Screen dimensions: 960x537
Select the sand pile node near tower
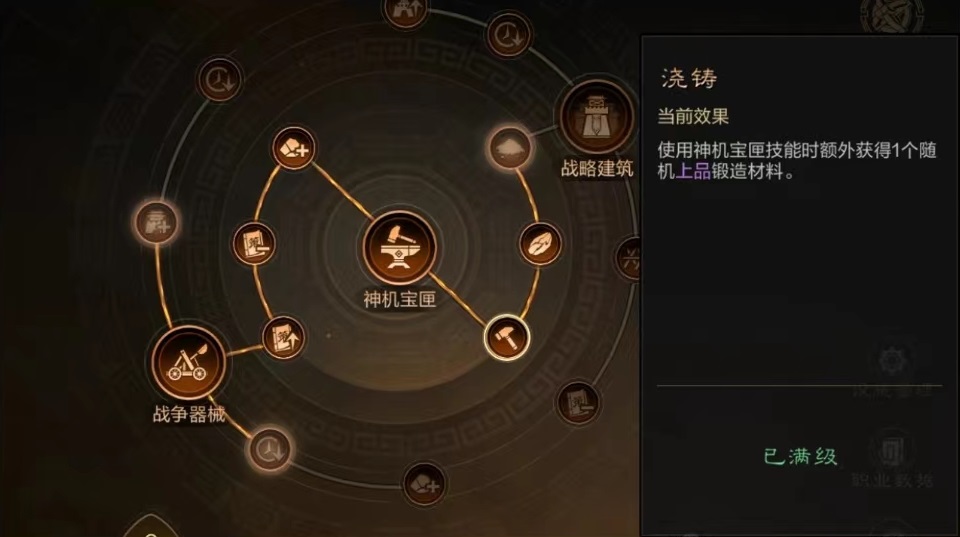click(509, 148)
